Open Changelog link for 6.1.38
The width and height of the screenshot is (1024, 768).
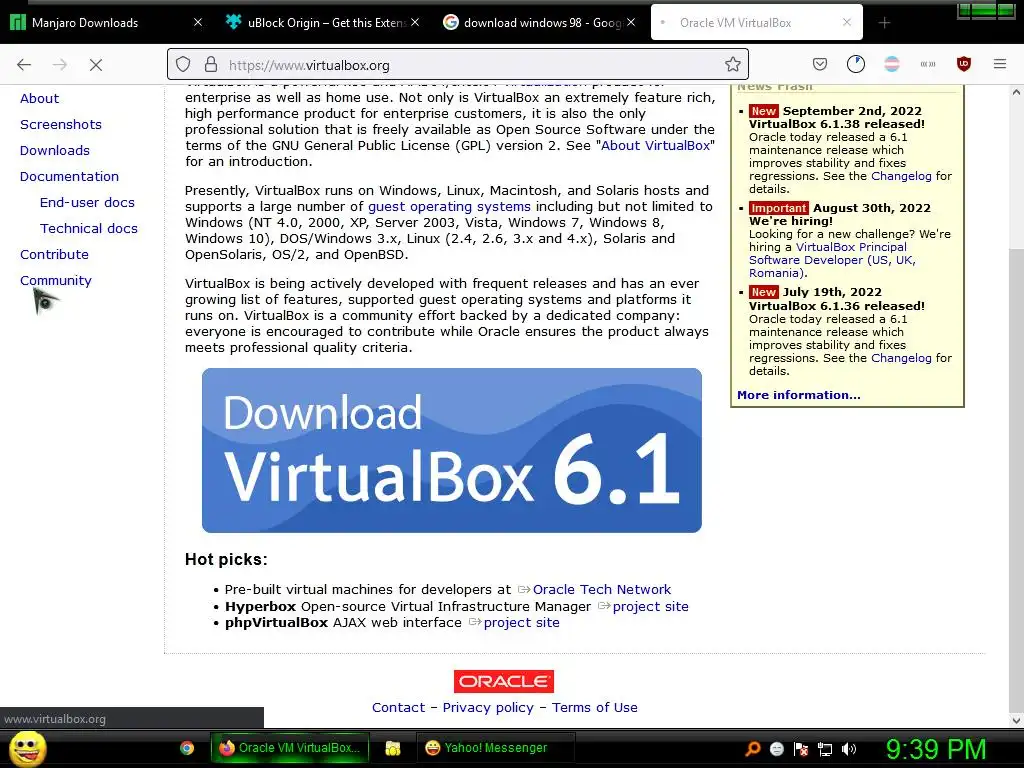point(901,176)
